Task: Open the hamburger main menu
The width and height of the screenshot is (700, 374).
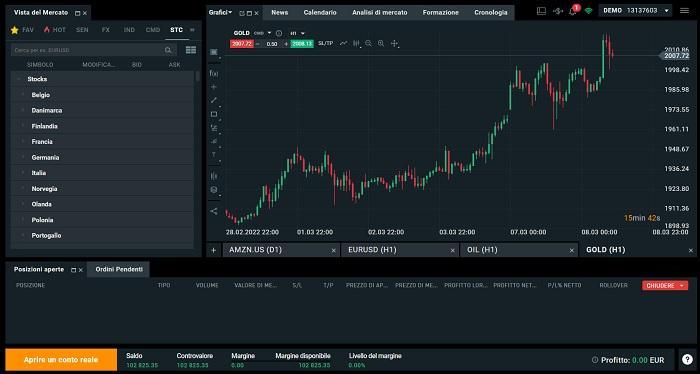Action: coord(684,11)
